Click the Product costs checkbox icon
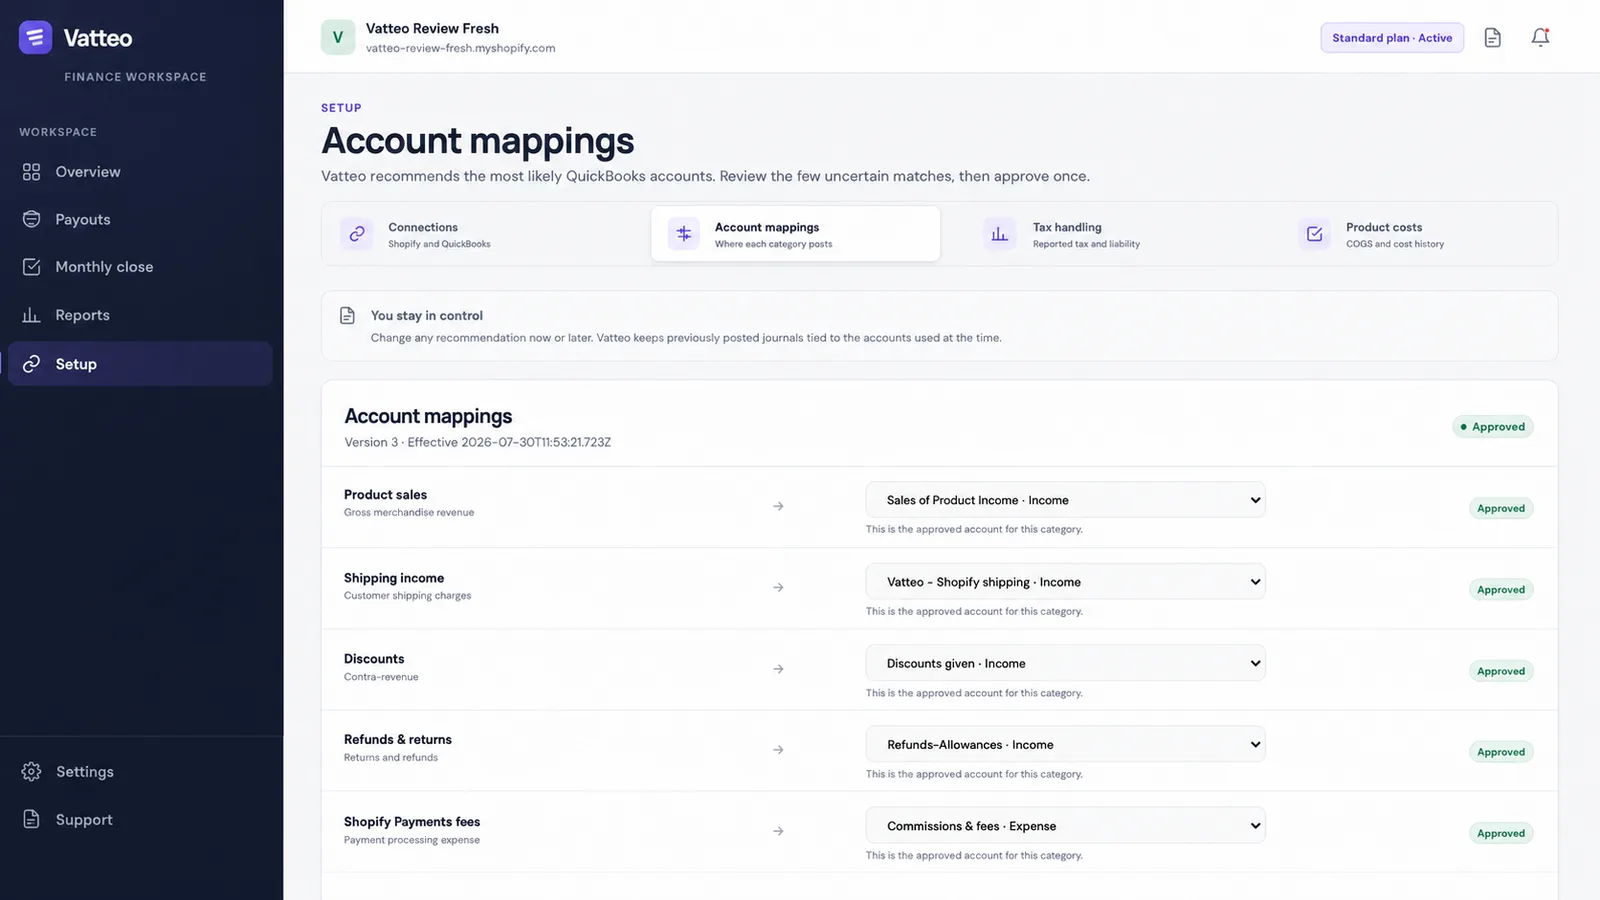This screenshot has height=900, width=1600. coord(1314,234)
